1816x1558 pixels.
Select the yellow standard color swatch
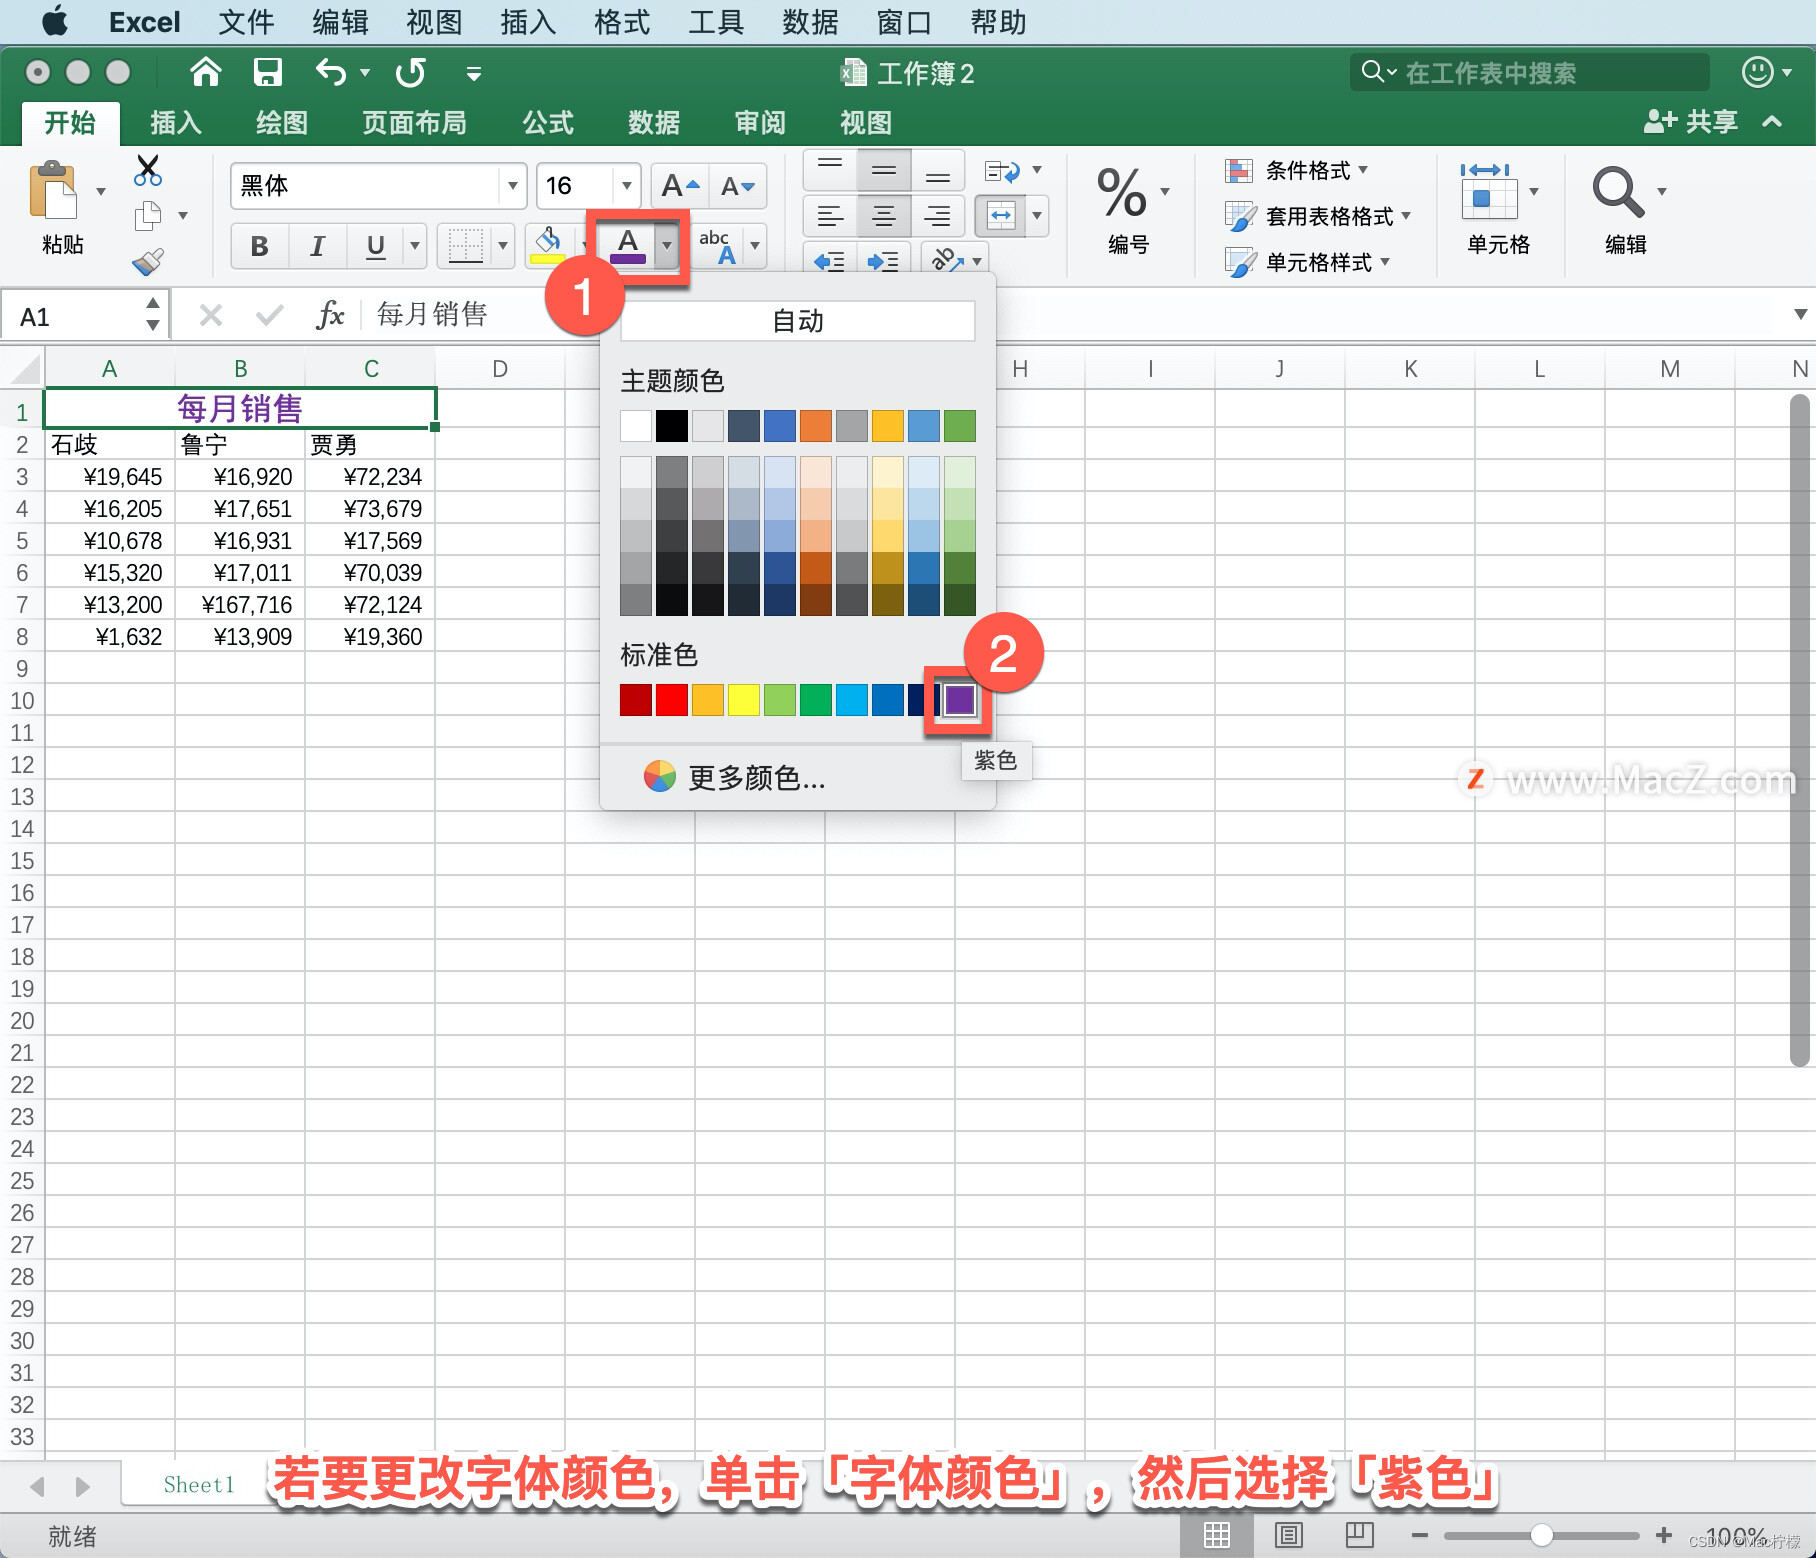744,700
